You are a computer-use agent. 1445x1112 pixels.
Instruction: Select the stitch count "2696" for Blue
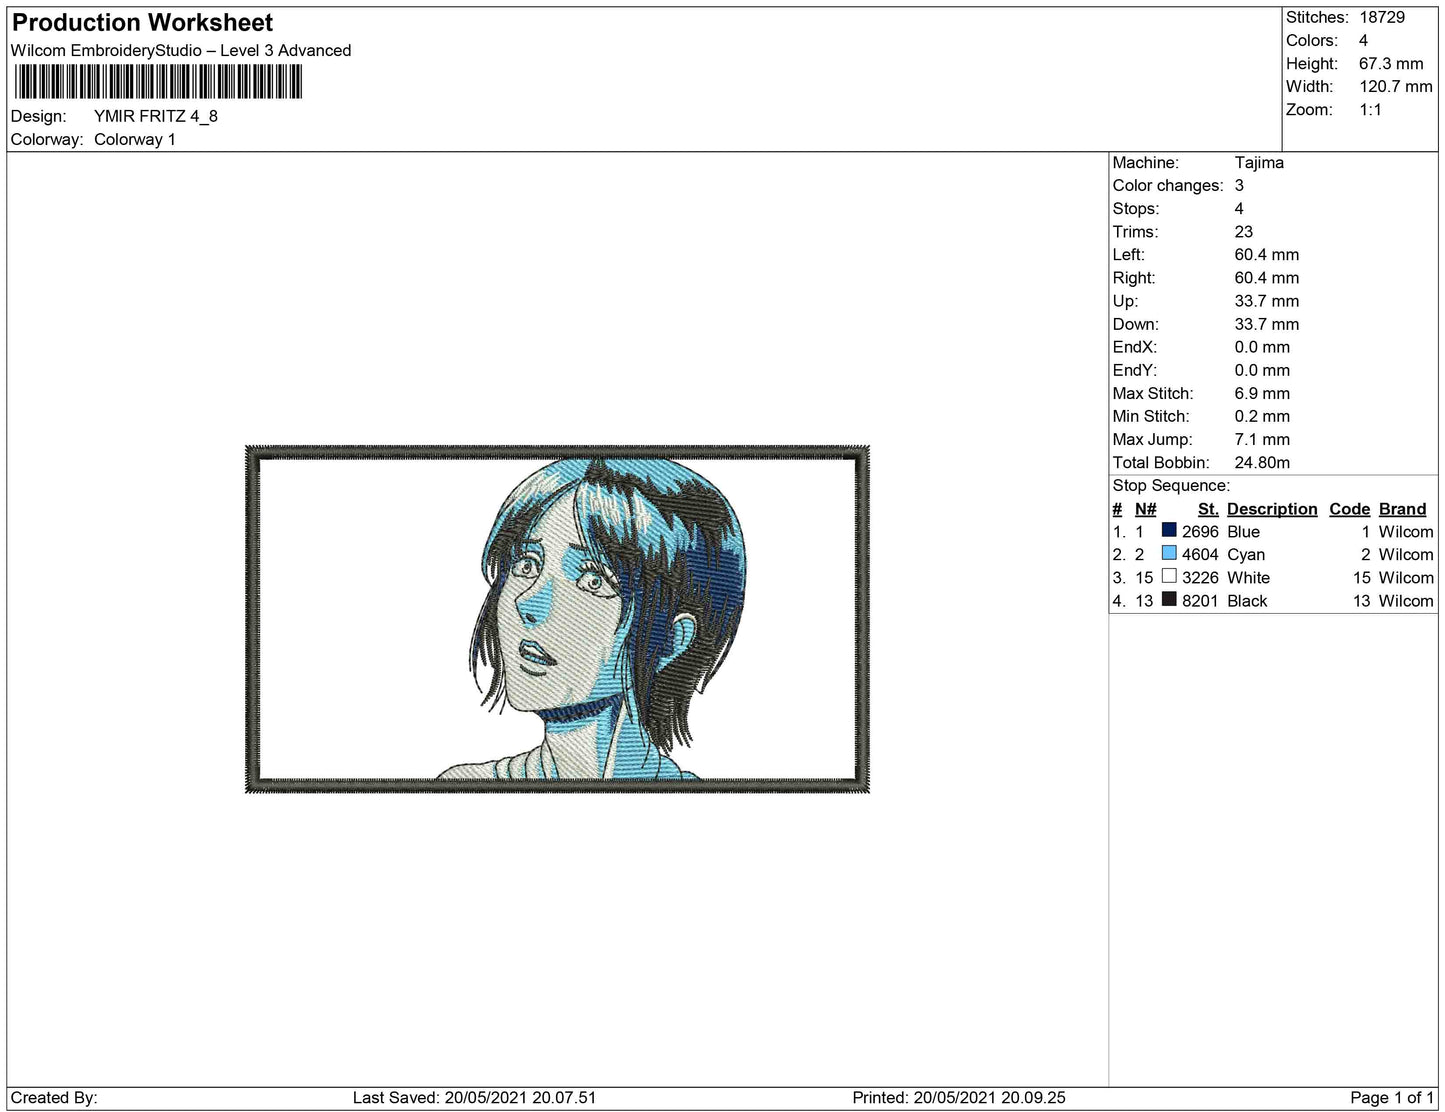pos(1200,531)
